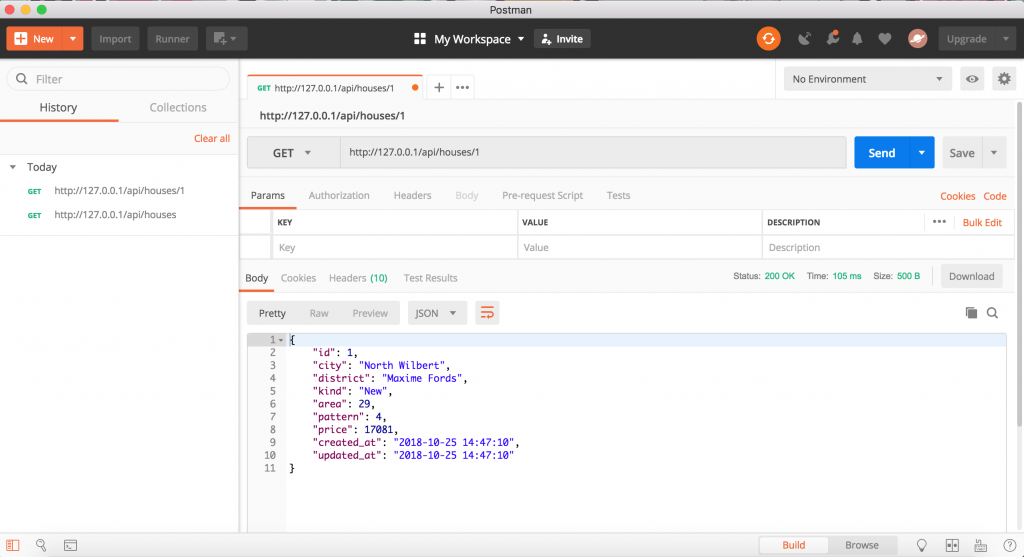Image resolution: width=1024 pixels, height=557 pixels.
Task: Open Save button dropdown arrow
Action: (x=994, y=153)
